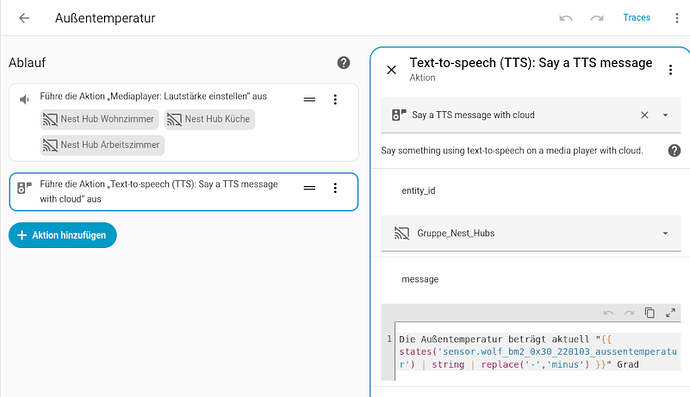Open help for the TTS action description
This screenshot has height=397, width=690.
coord(674,151)
